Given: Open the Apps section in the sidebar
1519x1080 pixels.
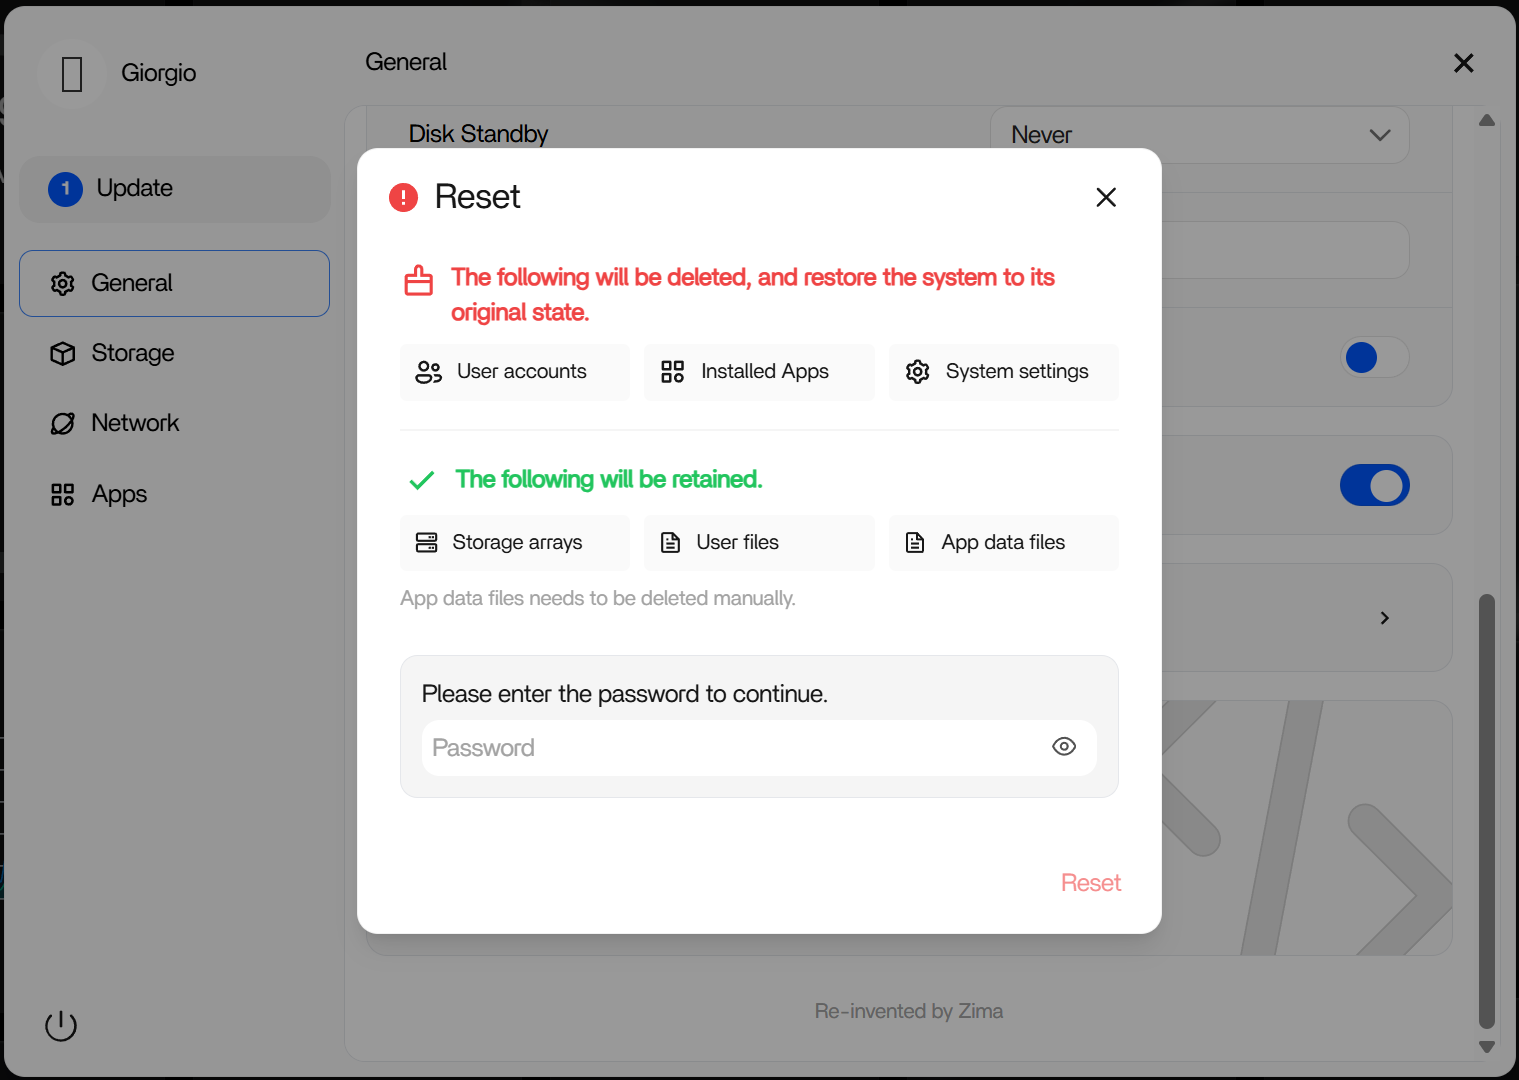Looking at the screenshot, I should (119, 494).
